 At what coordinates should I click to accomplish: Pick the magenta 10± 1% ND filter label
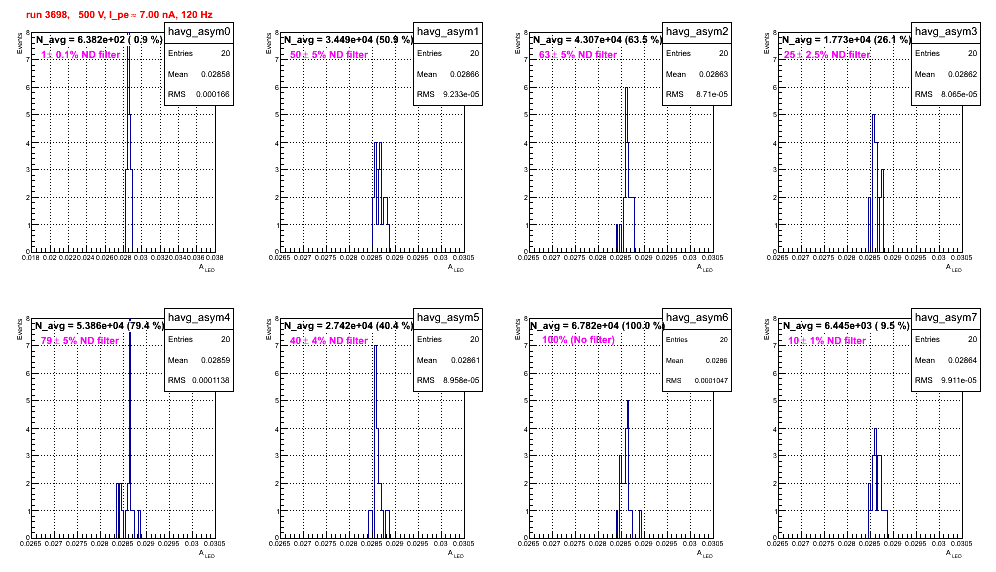click(x=827, y=341)
